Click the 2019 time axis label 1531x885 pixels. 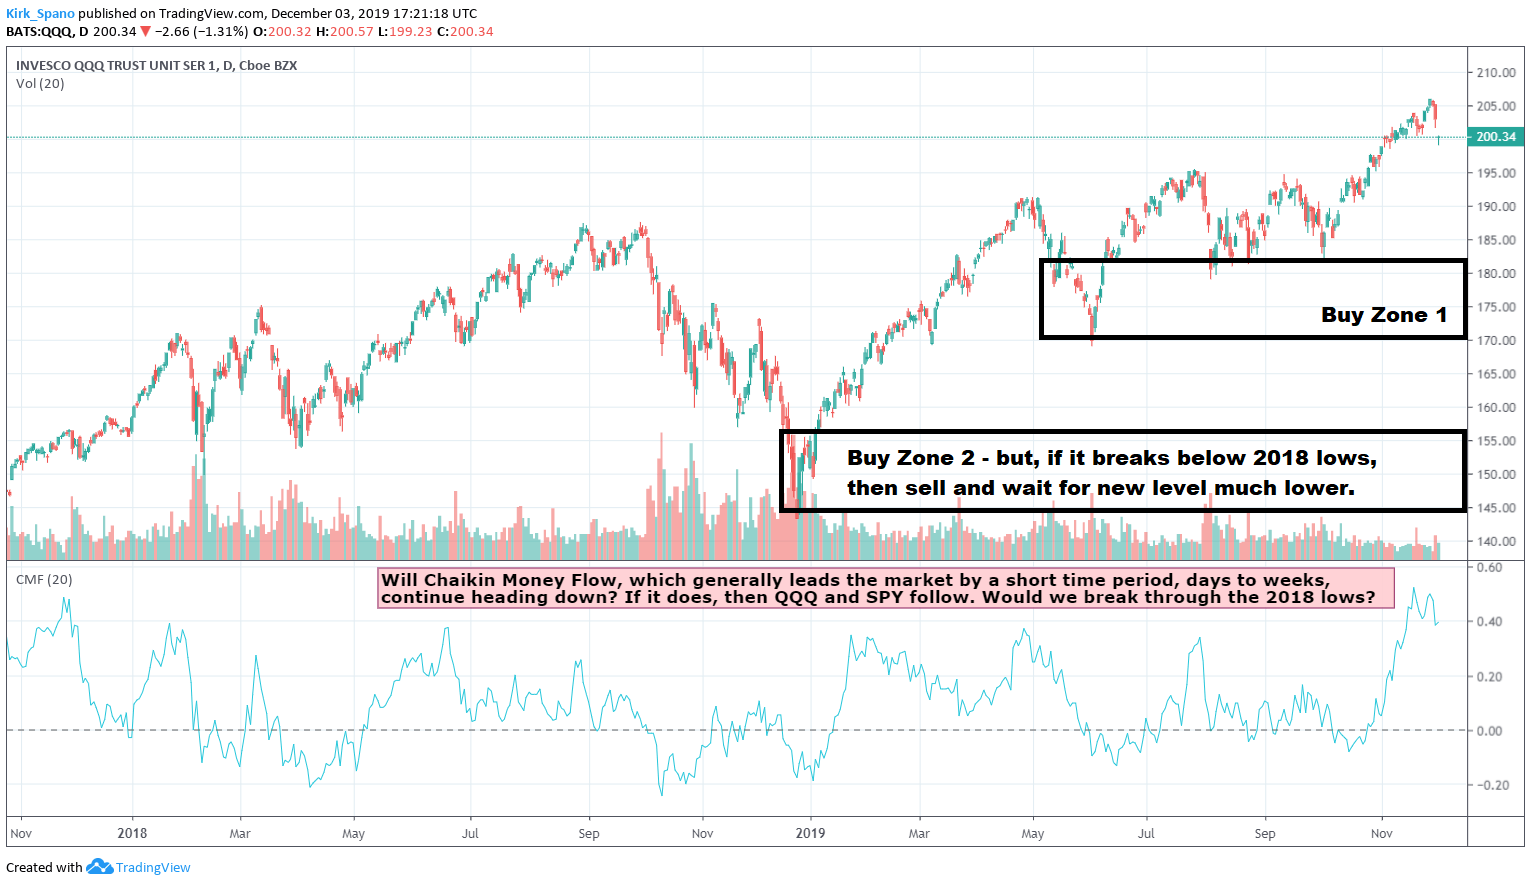pyautogui.click(x=810, y=833)
